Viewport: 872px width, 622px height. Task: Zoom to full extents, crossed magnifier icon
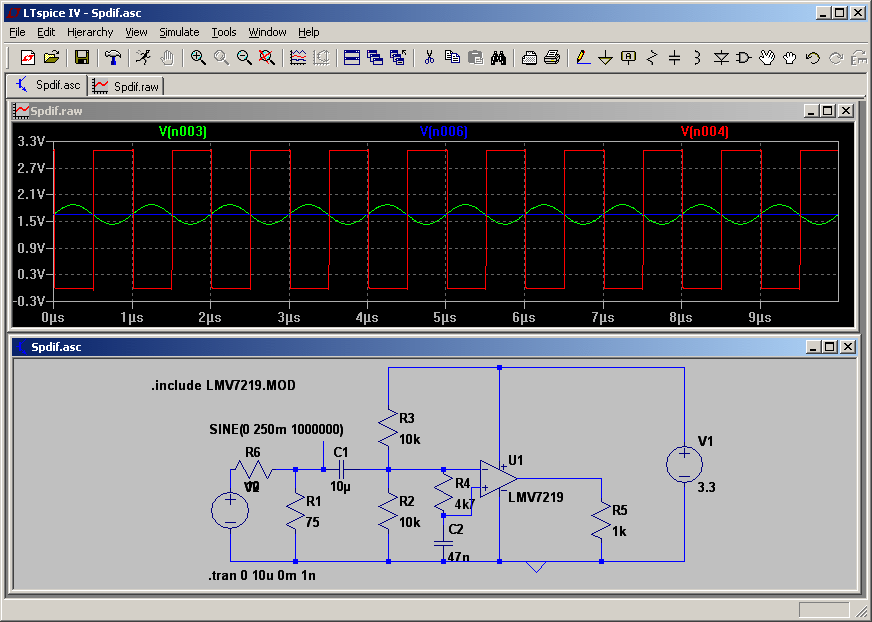[x=267, y=57]
